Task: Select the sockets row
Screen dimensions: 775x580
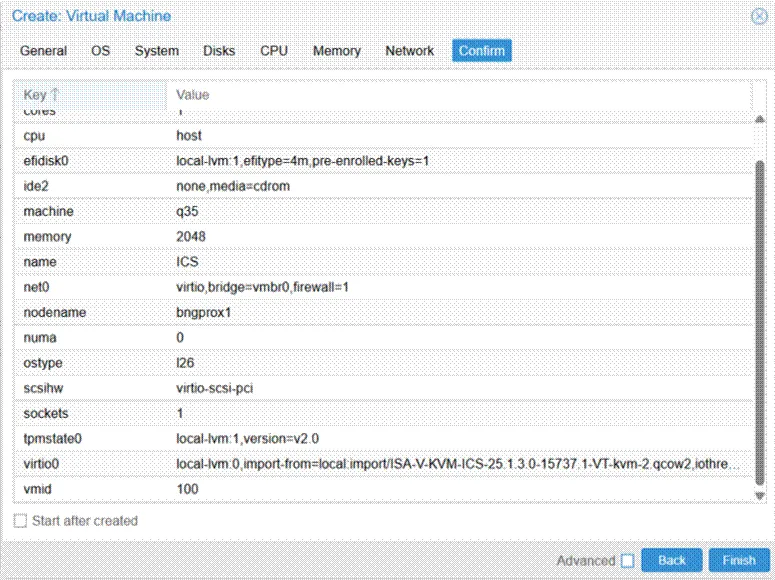Action: tap(383, 413)
